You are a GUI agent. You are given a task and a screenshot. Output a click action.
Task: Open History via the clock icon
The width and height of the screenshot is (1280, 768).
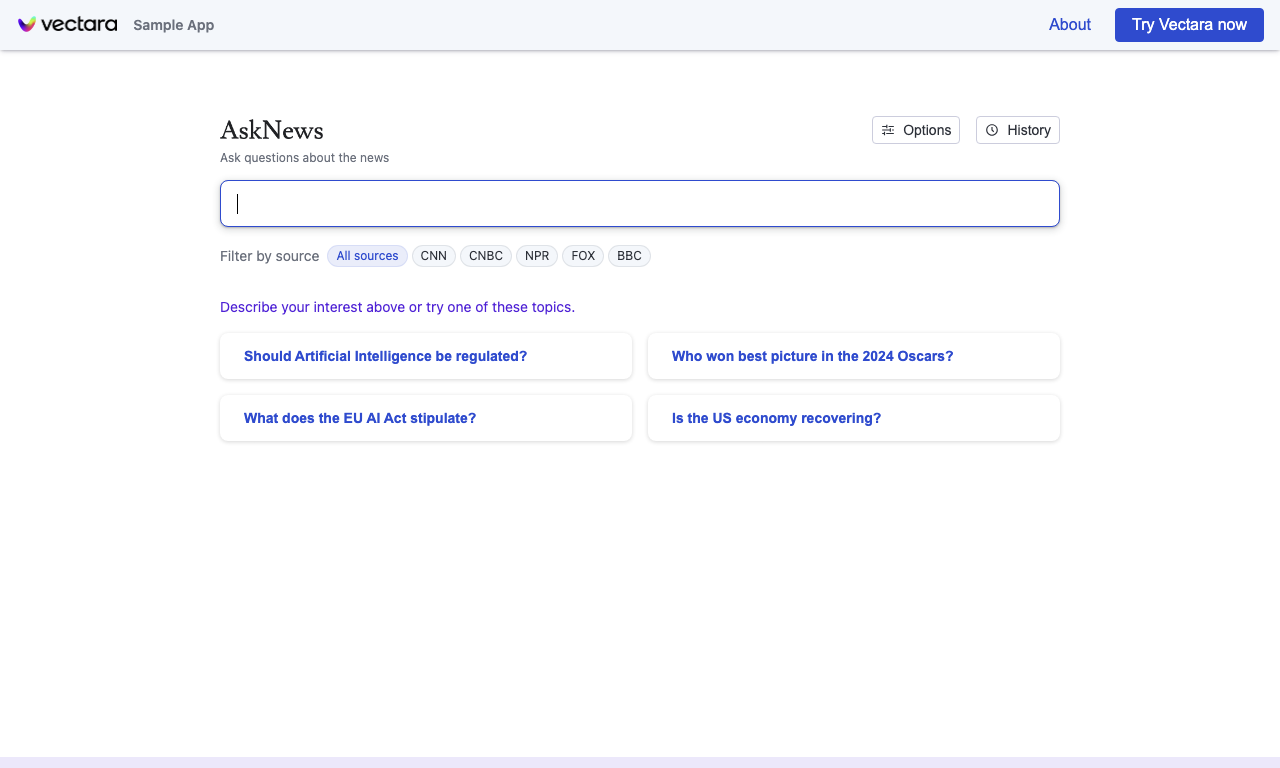[x=992, y=130]
